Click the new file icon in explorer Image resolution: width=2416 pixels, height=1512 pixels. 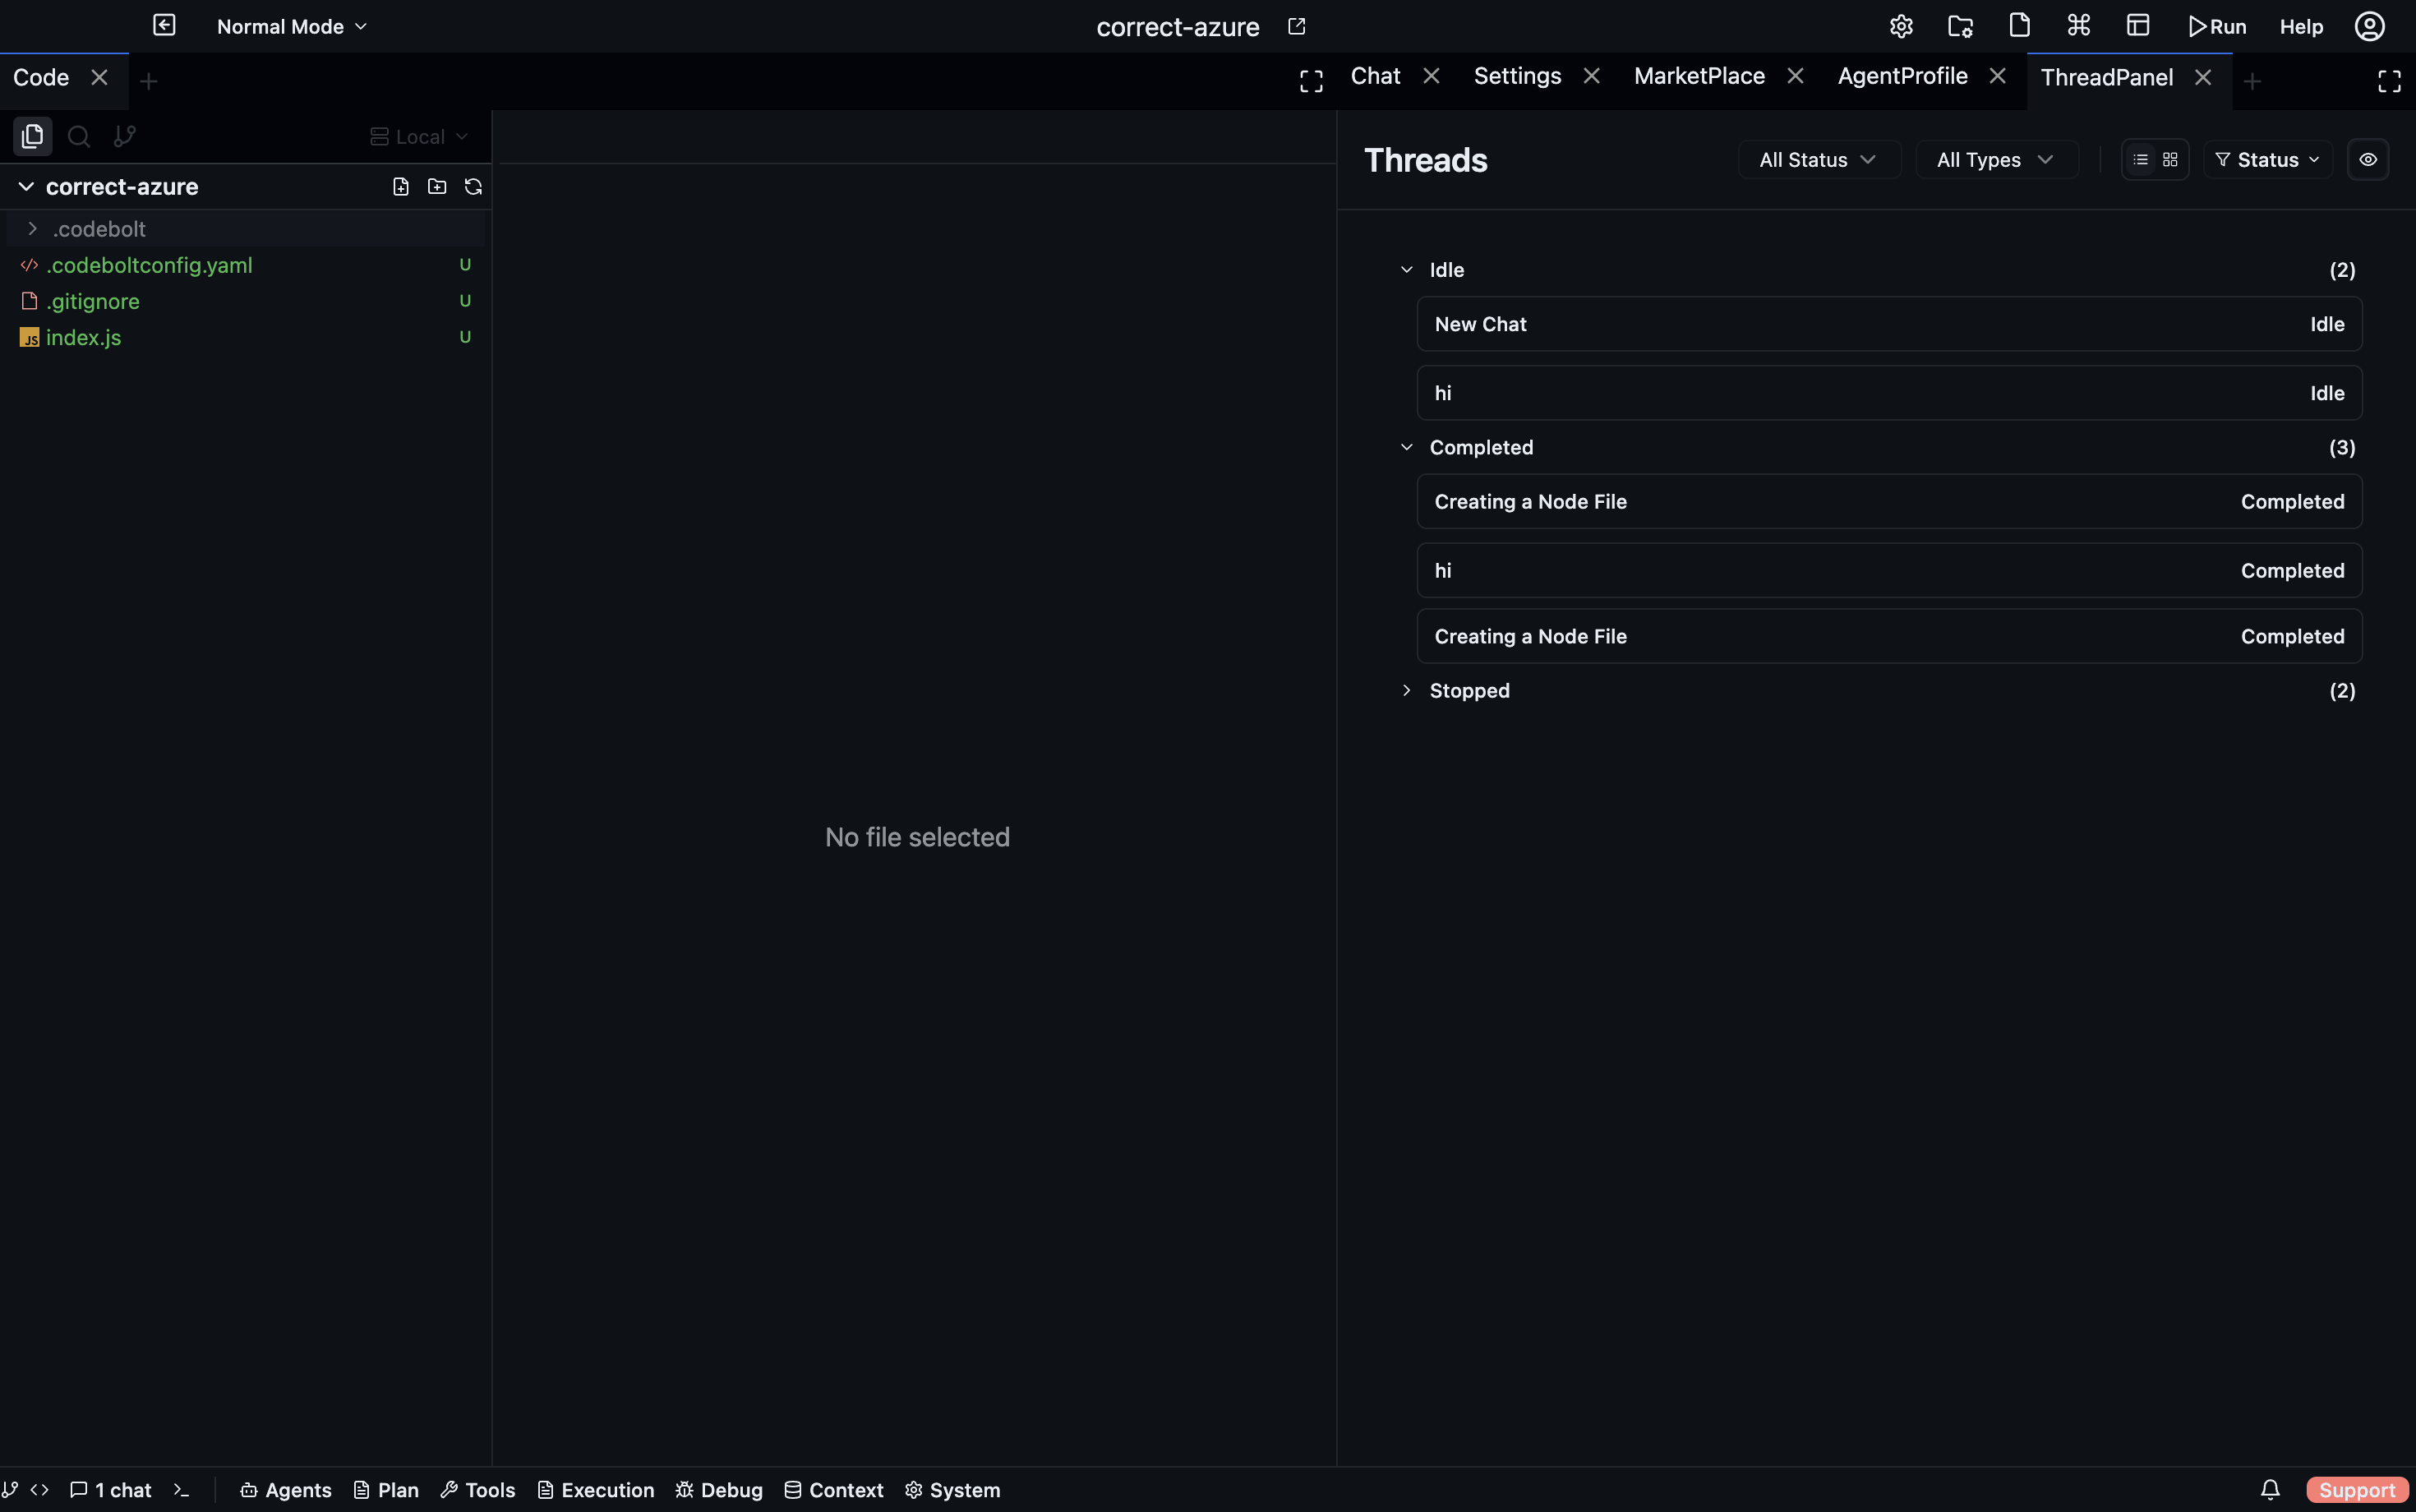click(401, 187)
